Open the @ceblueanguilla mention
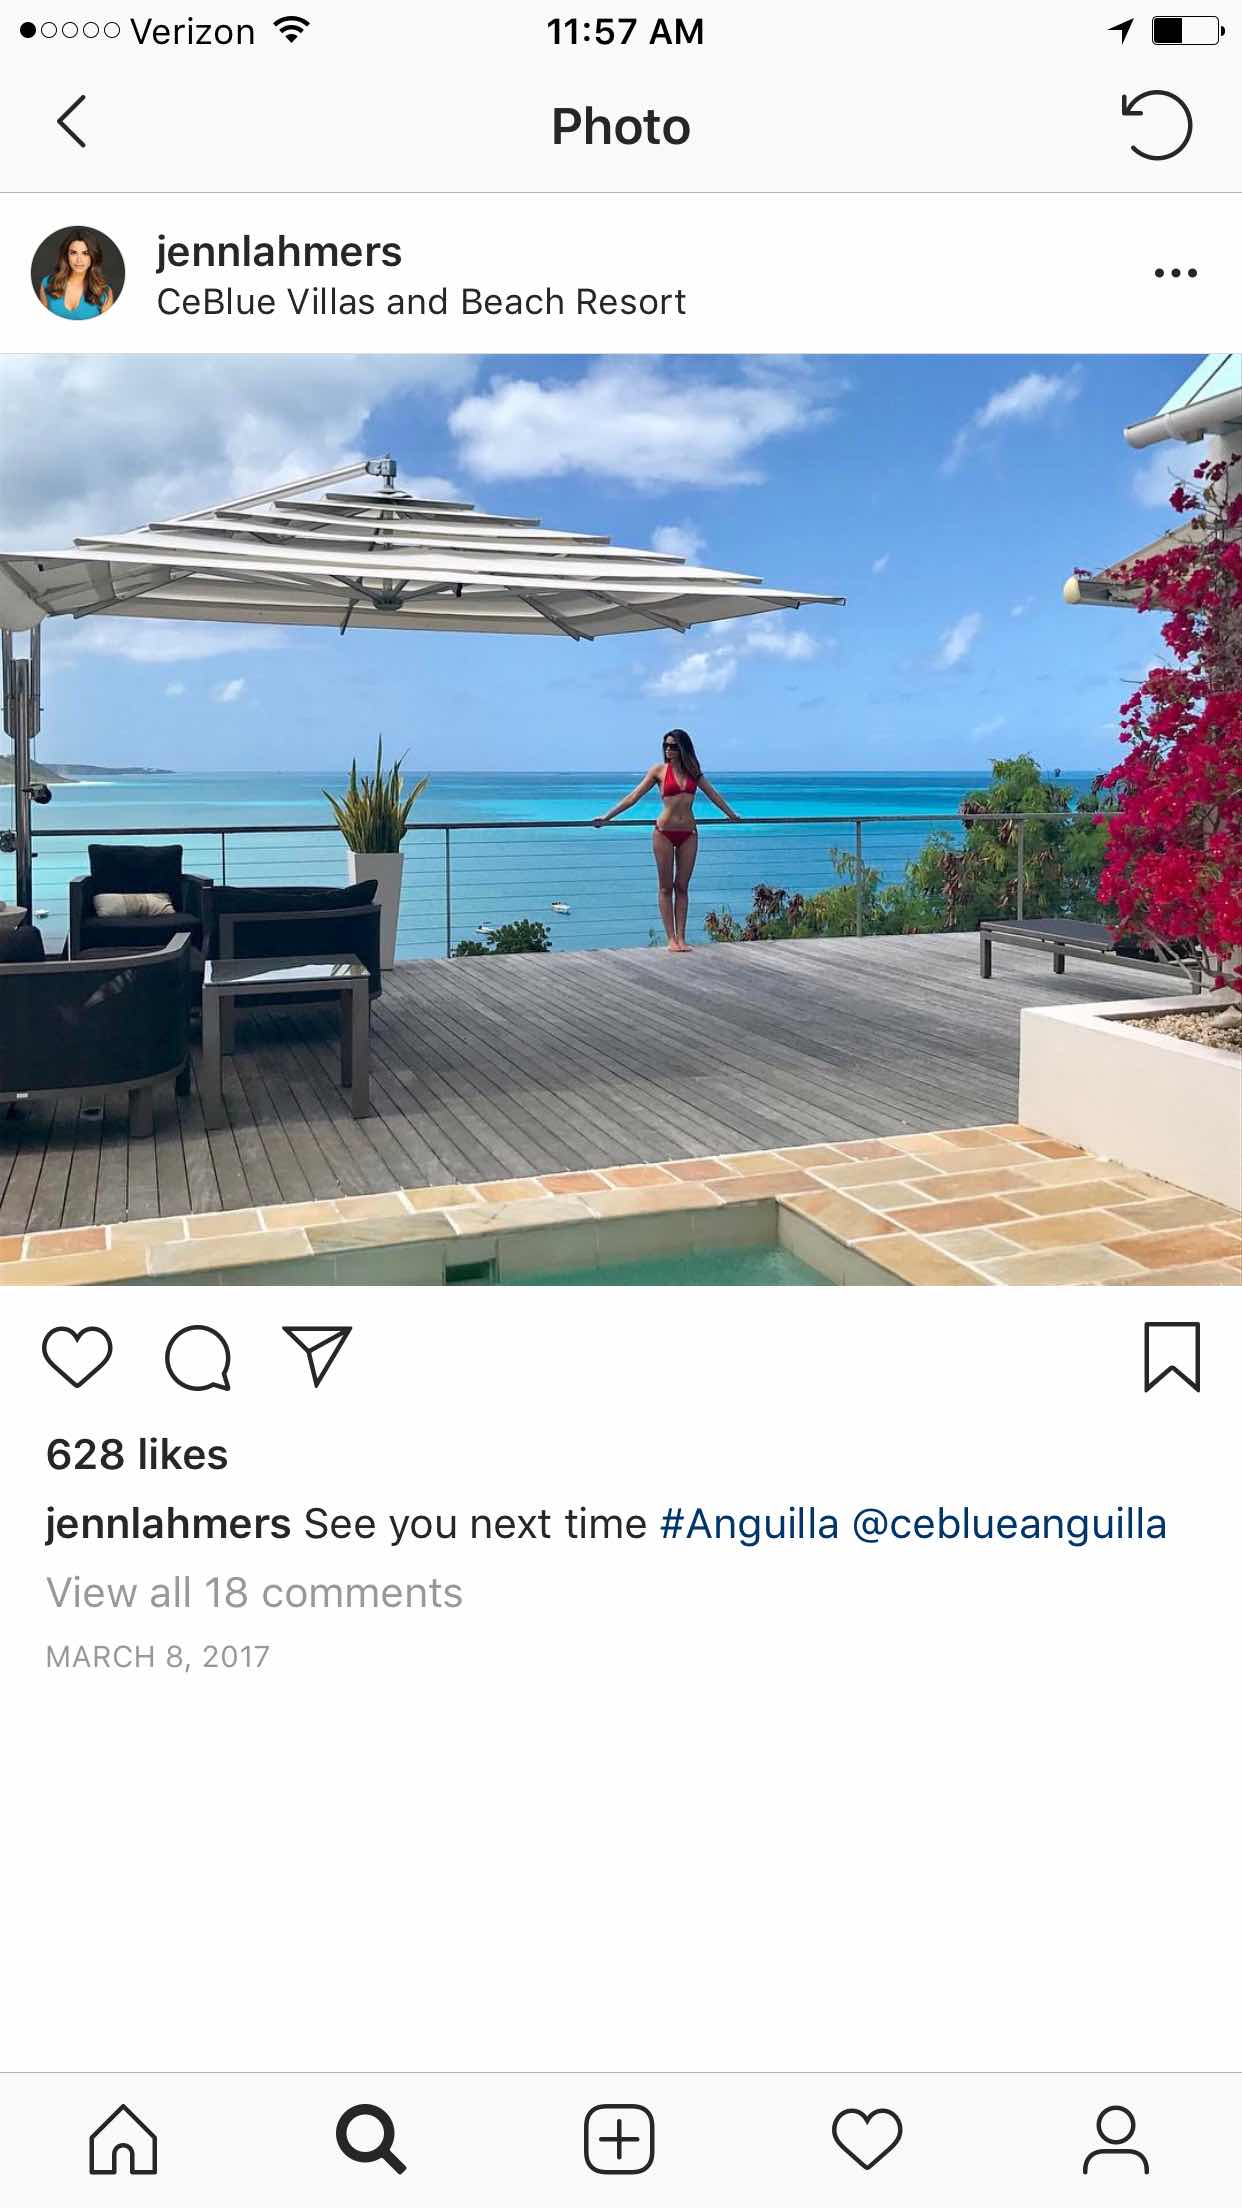The height and width of the screenshot is (2208, 1242). point(1009,1525)
